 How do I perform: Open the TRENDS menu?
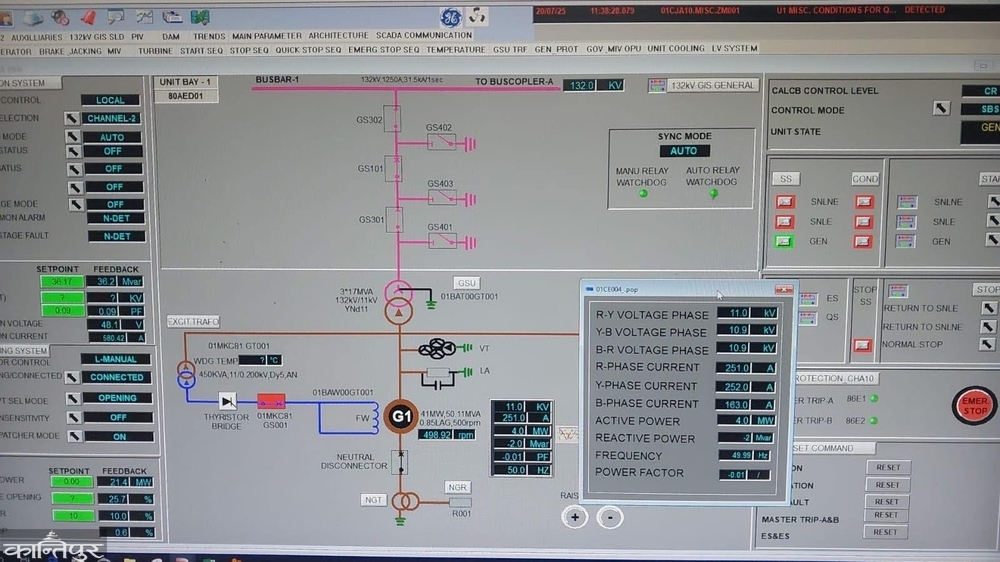click(209, 35)
